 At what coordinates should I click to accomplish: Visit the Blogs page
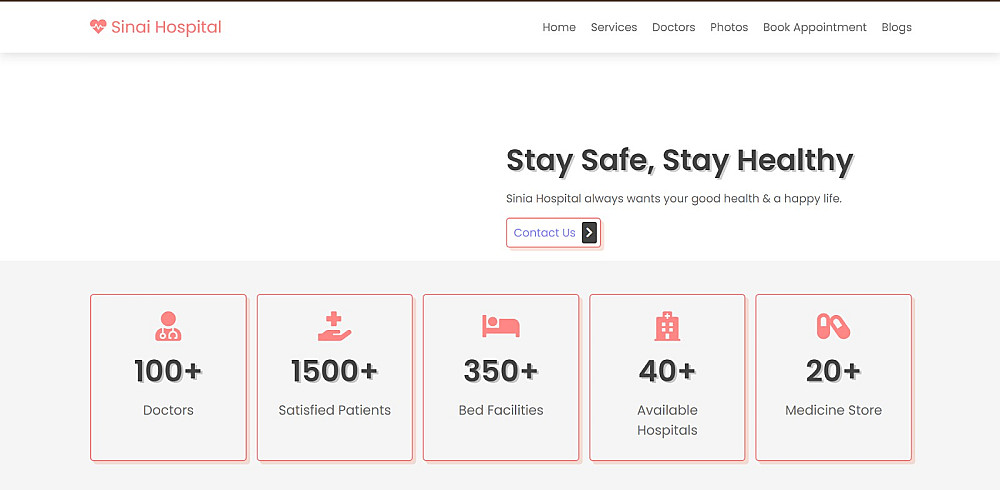(x=896, y=27)
